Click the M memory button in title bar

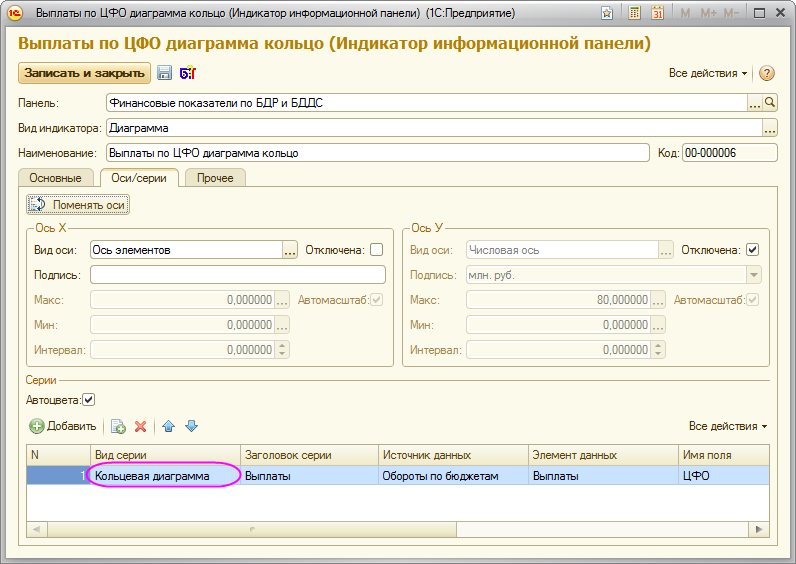[685, 13]
